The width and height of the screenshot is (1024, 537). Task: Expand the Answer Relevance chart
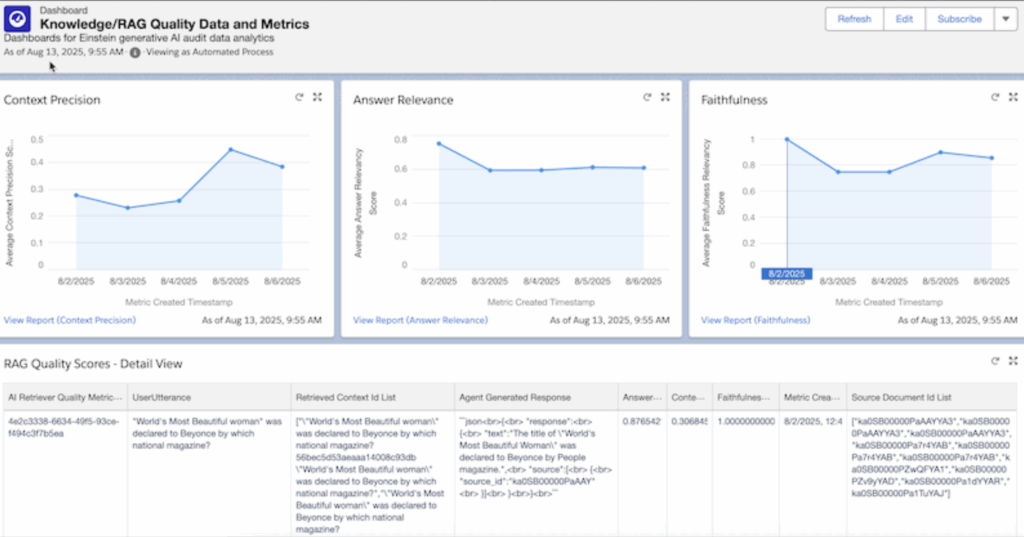665,97
